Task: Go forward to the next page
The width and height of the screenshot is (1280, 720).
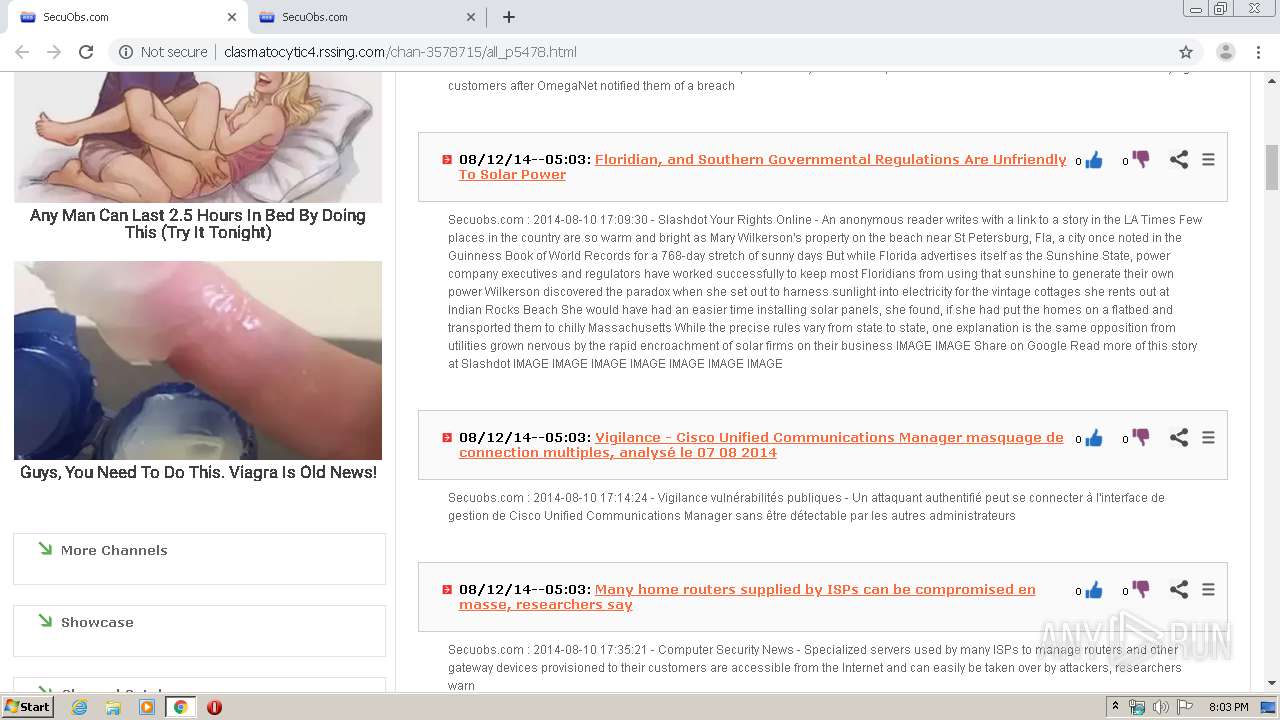Action: [x=54, y=52]
